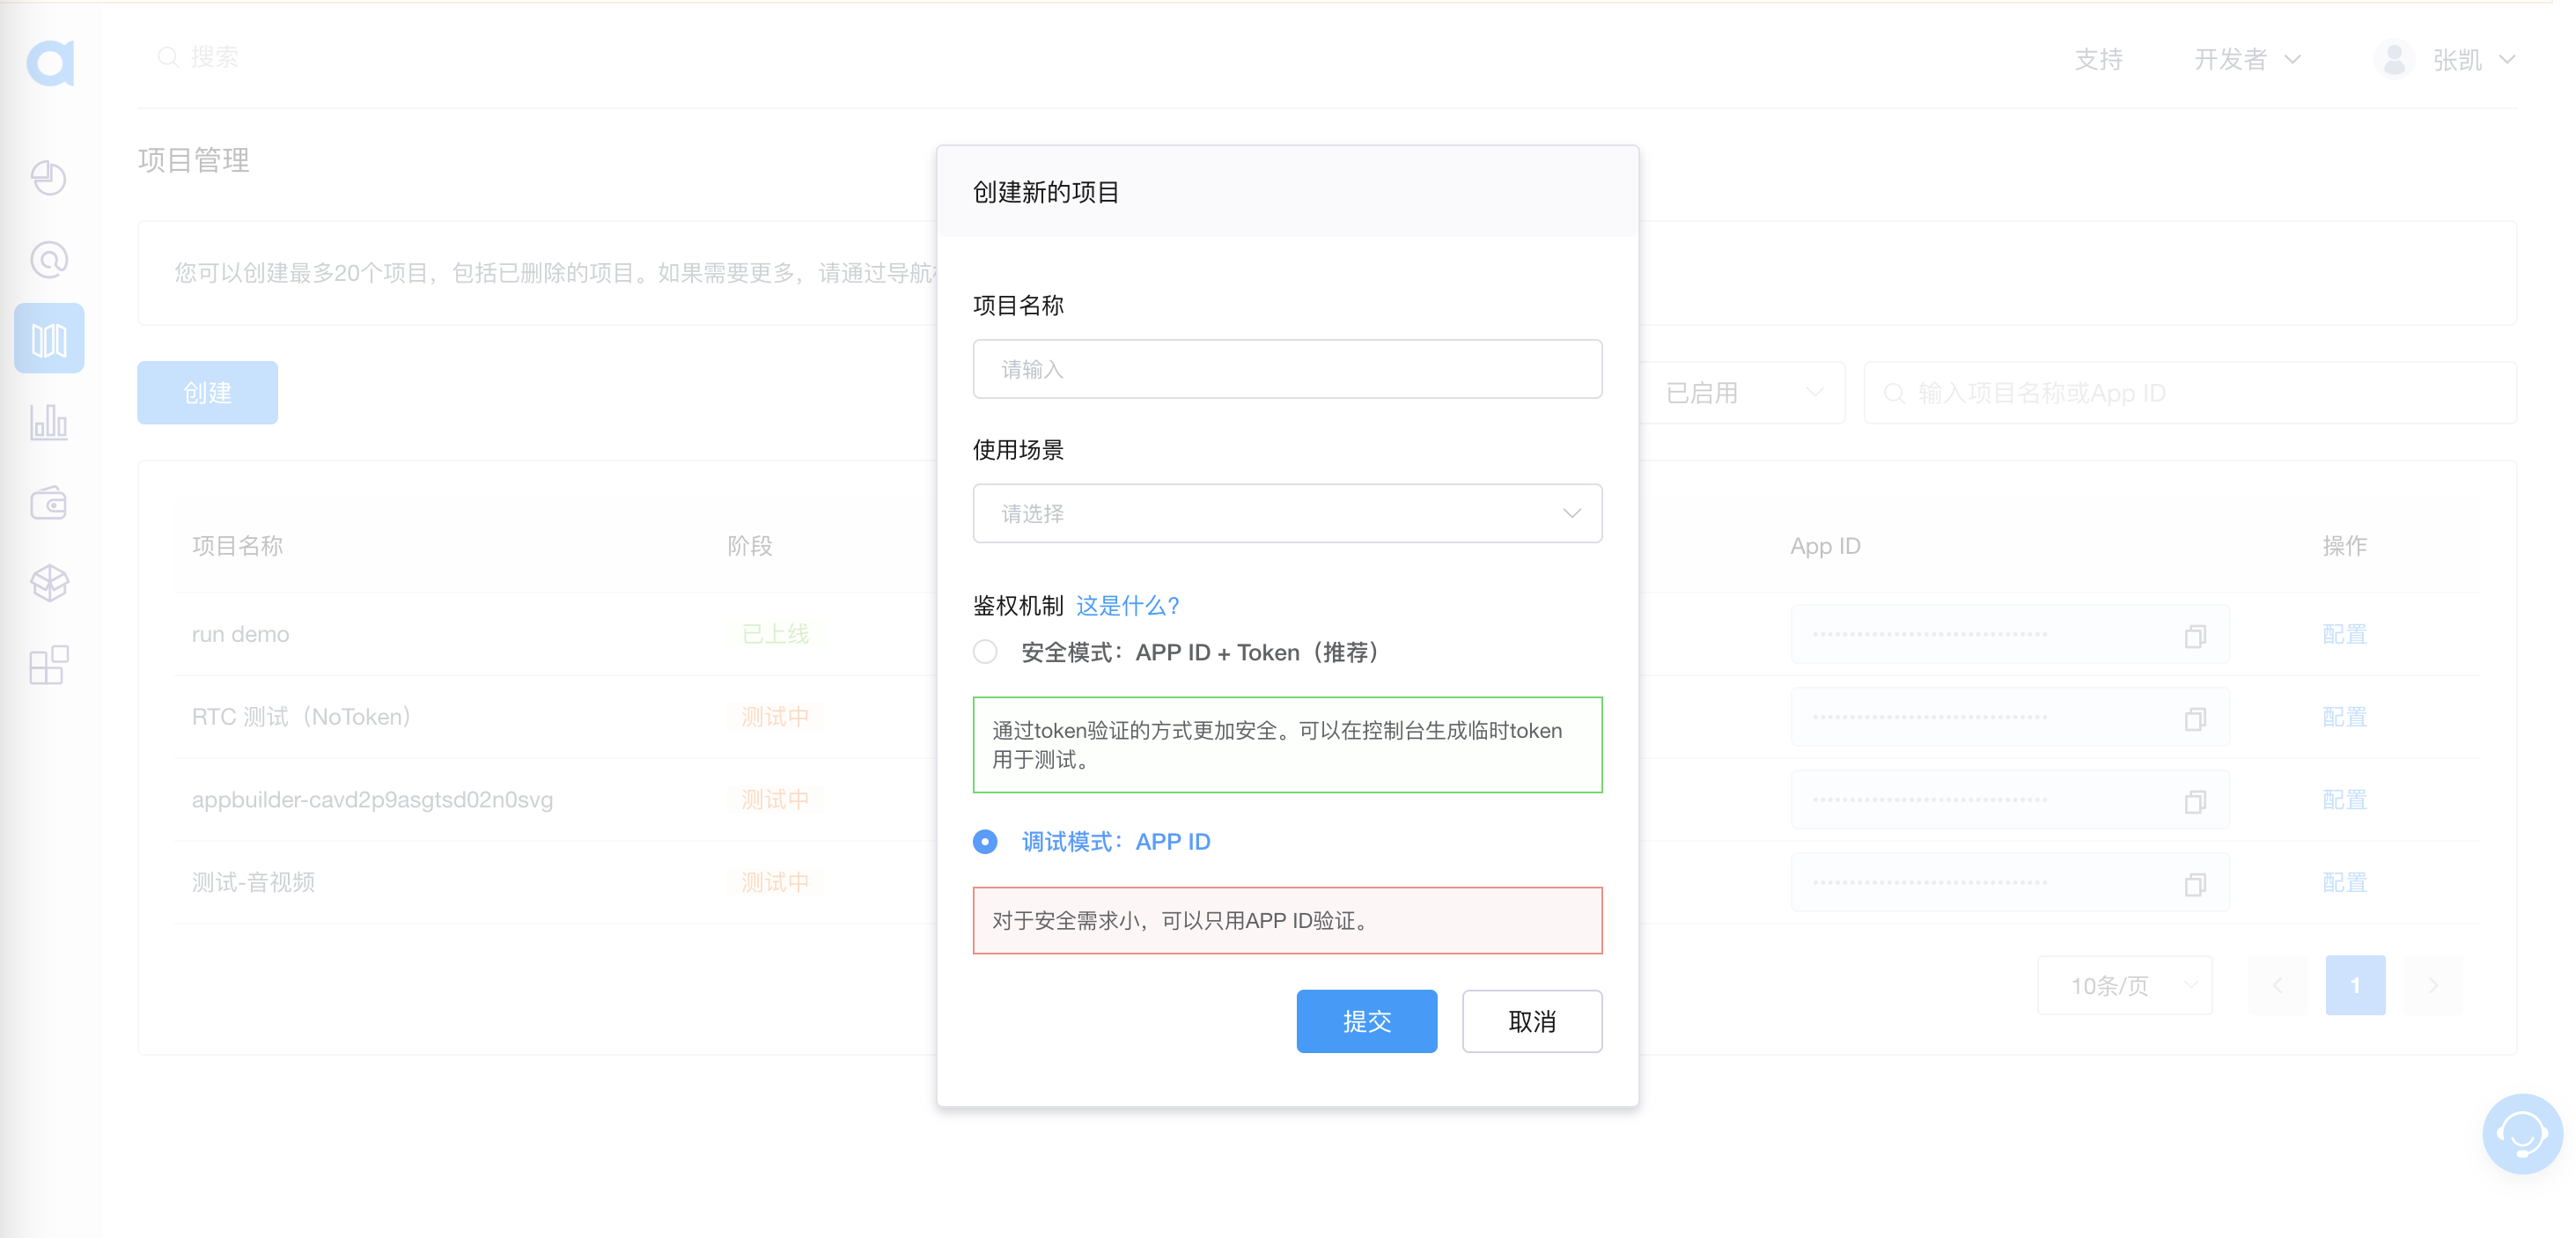Open the project management map icon
Screen dimensions: 2576x1238
pos(49,339)
